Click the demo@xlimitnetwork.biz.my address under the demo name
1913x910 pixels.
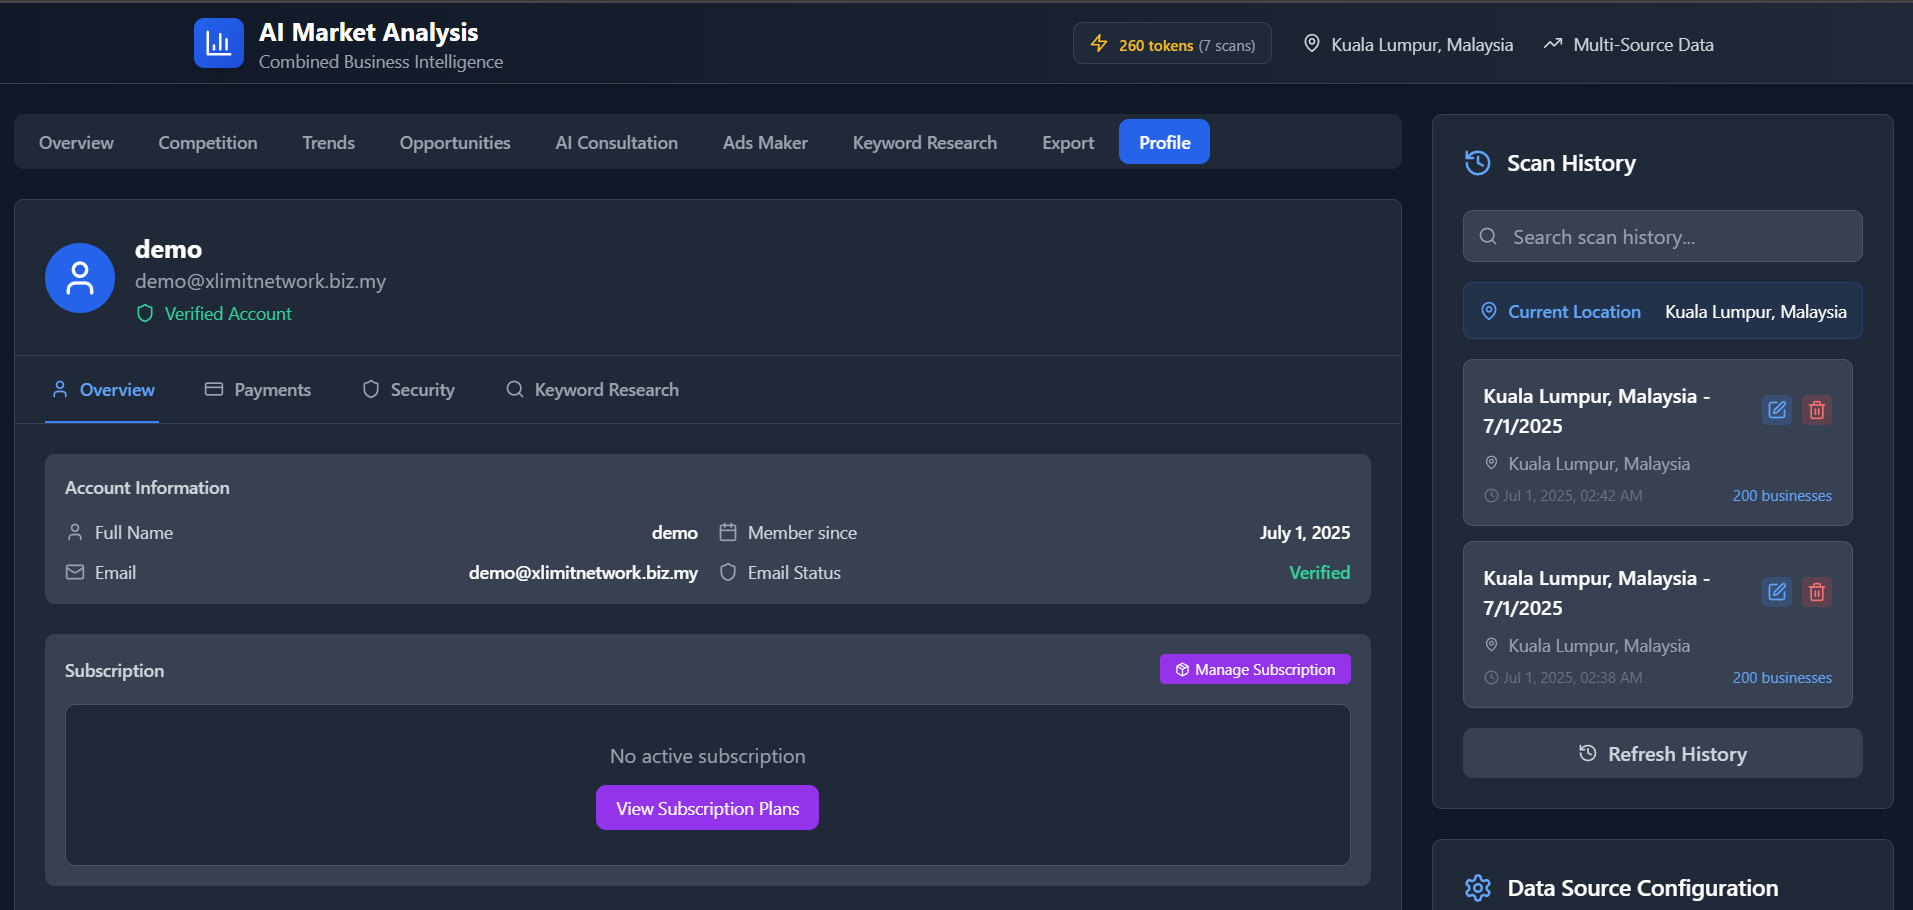[x=260, y=281]
